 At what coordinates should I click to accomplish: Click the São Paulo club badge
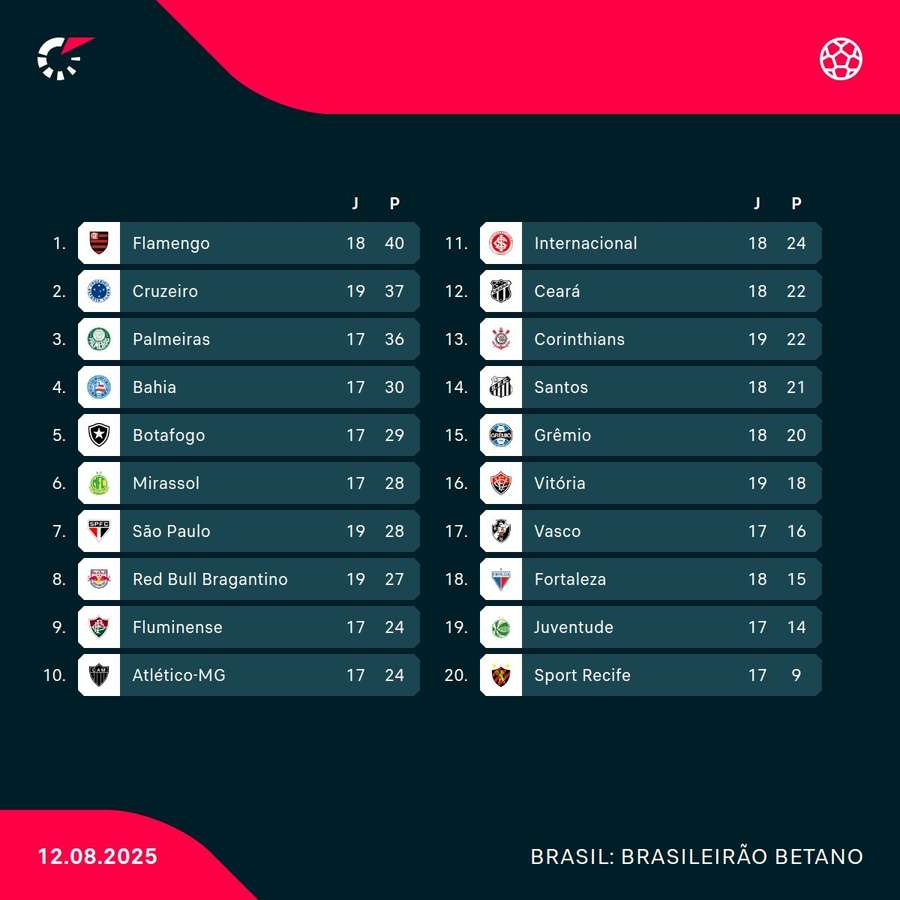[x=99, y=531]
